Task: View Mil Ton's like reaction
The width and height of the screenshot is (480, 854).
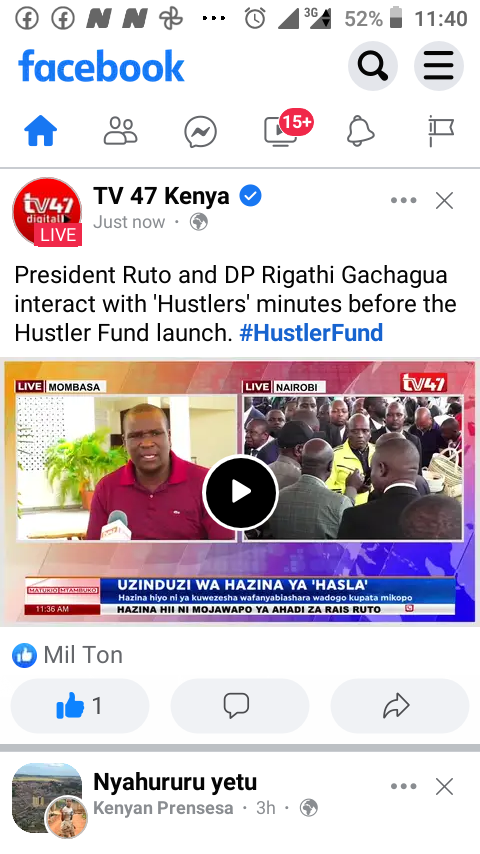Action: (68, 655)
